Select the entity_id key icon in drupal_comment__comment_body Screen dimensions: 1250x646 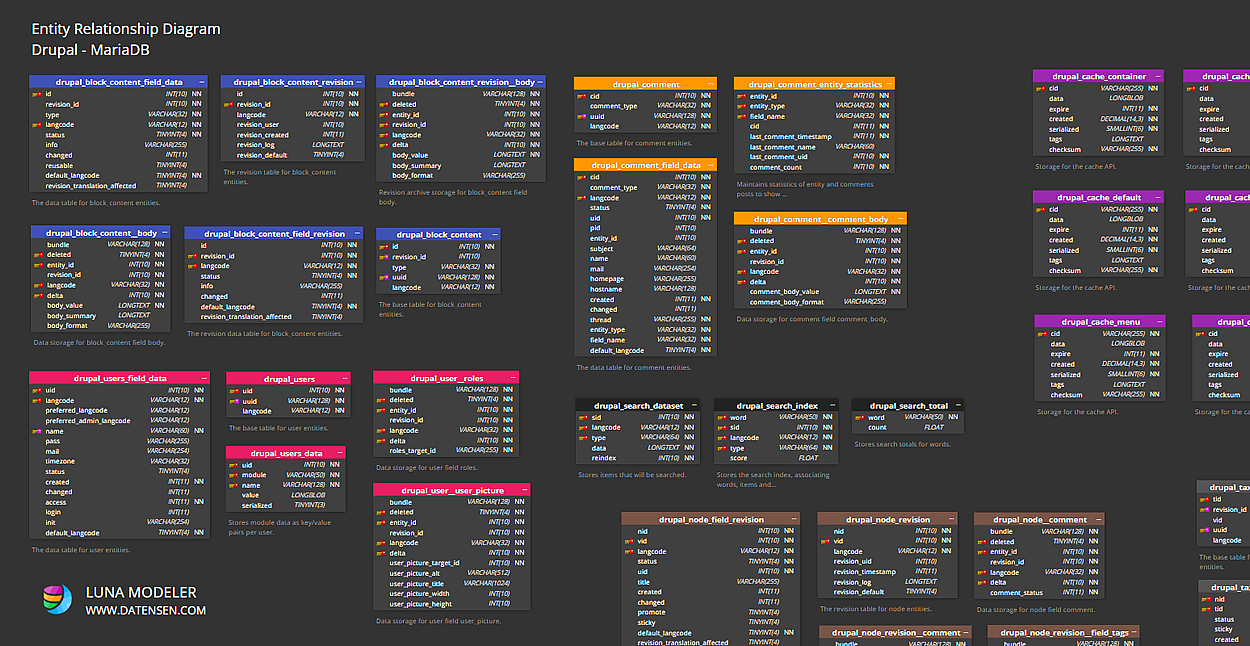[x=740, y=251]
